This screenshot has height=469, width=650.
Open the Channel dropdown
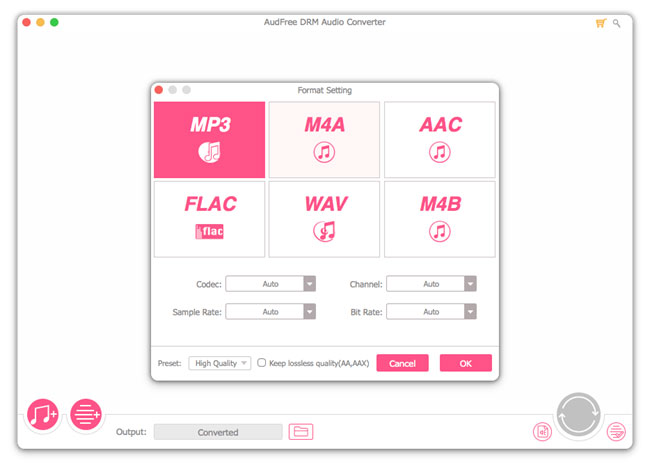432,284
